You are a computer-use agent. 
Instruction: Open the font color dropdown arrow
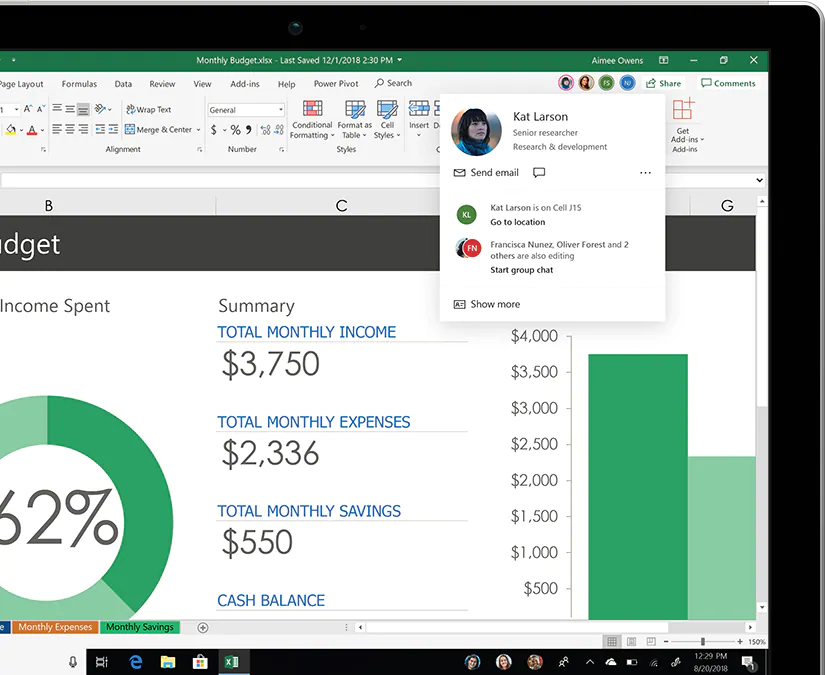coord(43,130)
